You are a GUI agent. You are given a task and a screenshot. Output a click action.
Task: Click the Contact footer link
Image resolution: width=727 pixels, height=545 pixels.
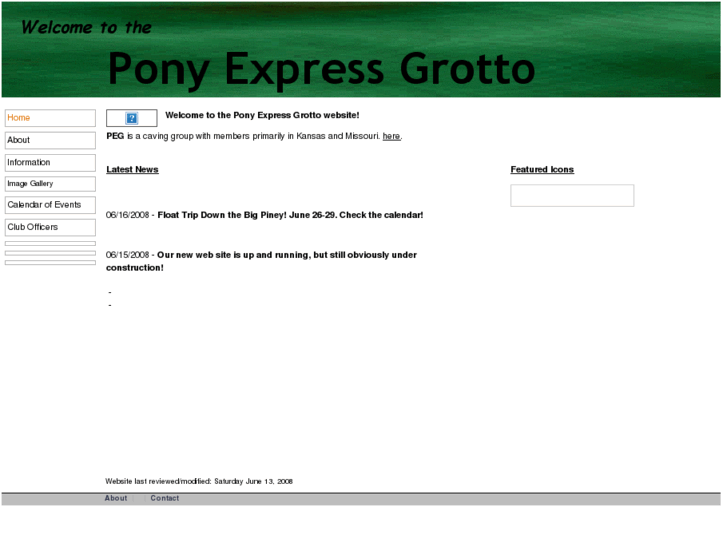pyautogui.click(x=165, y=498)
